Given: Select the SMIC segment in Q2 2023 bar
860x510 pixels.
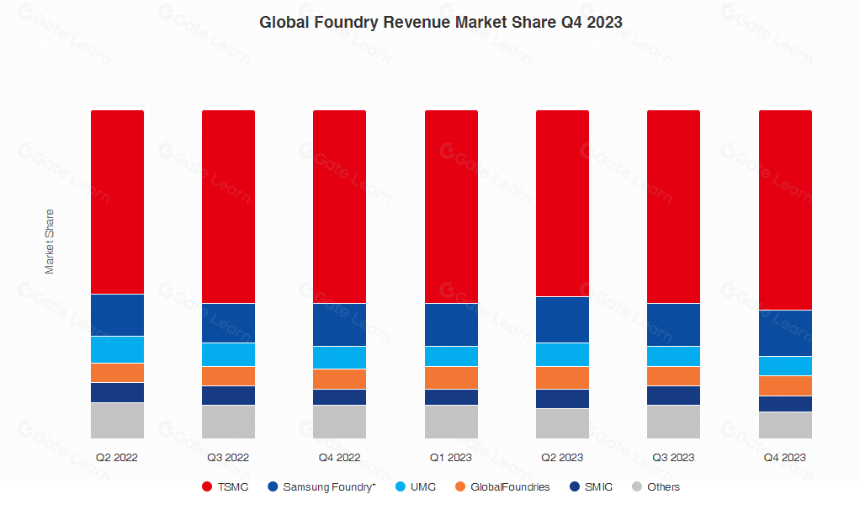Looking at the screenshot, I should click(563, 399).
